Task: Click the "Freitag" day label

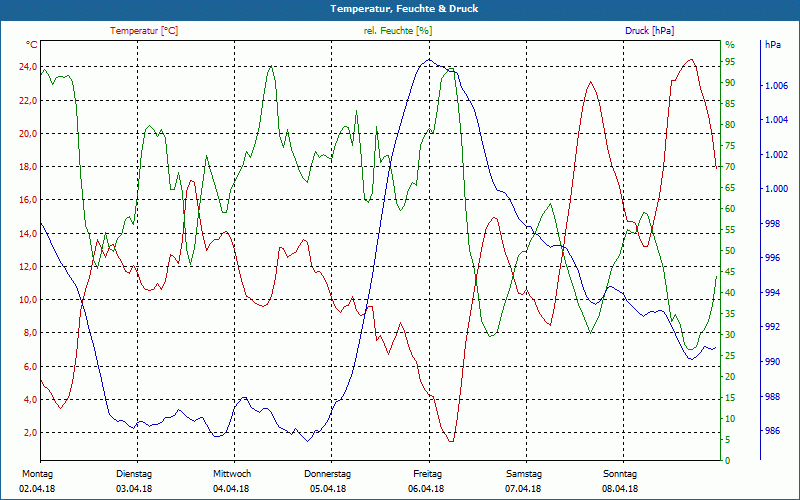Action: tap(428, 474)
